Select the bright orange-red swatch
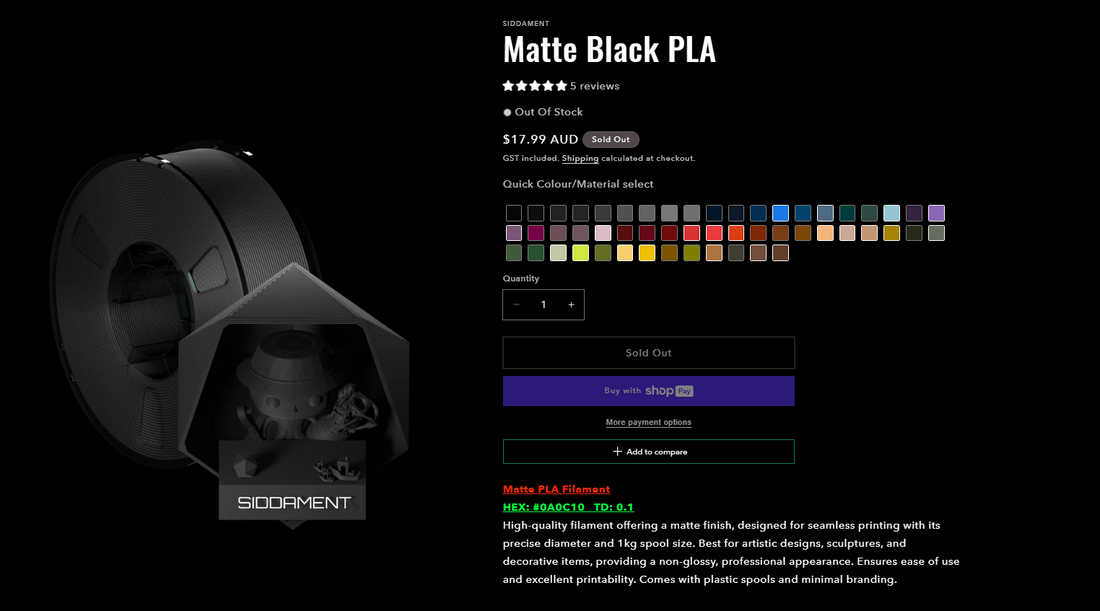 (736, 233)
